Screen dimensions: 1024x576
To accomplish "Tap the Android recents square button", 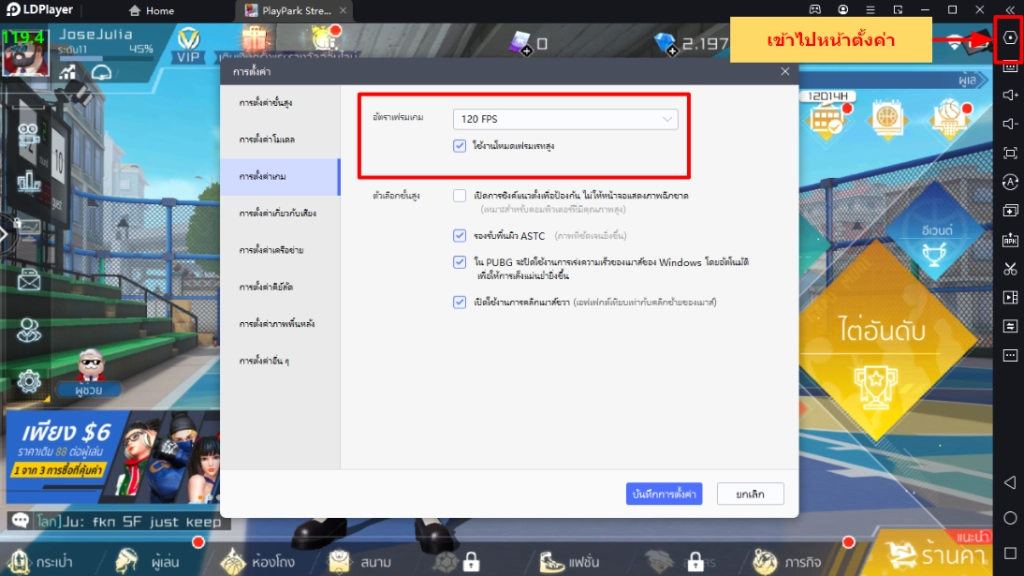I will 1010,553.
